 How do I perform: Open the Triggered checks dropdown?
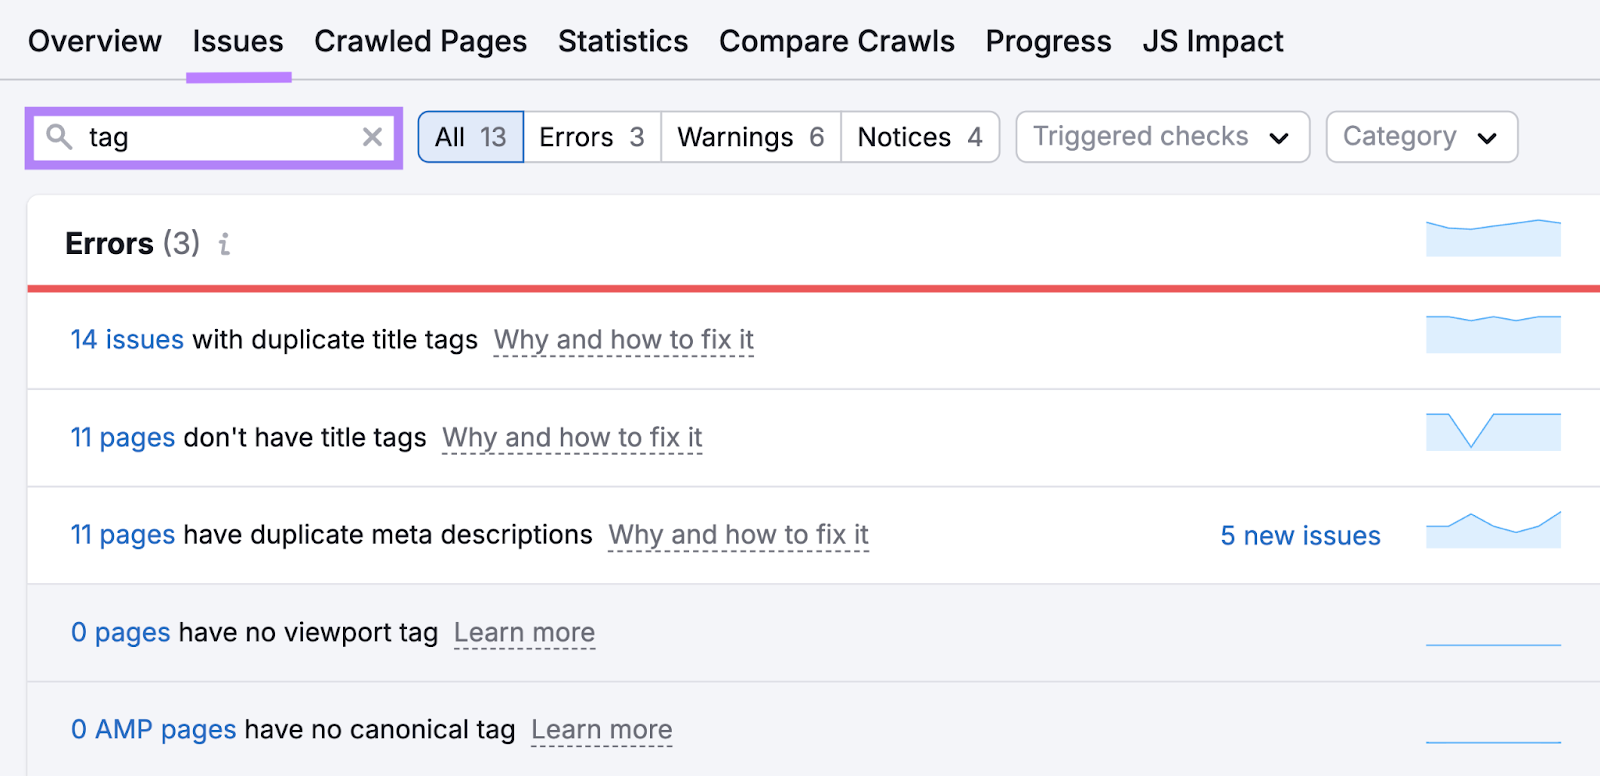click(x=1161, y=137)
